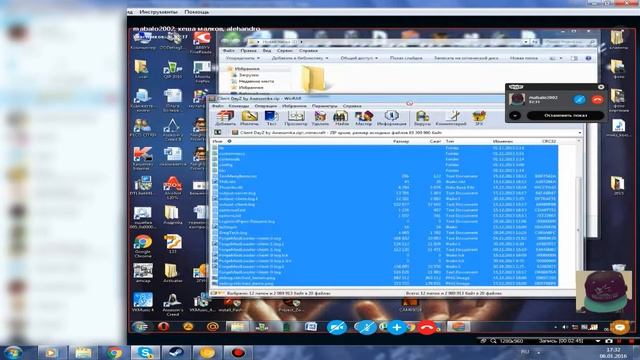Click the WinRAR Комментарий (Comment) toolbar icon
Image resolution: width=640 pixels, height=360 pixels.
[x=451, y=118]
